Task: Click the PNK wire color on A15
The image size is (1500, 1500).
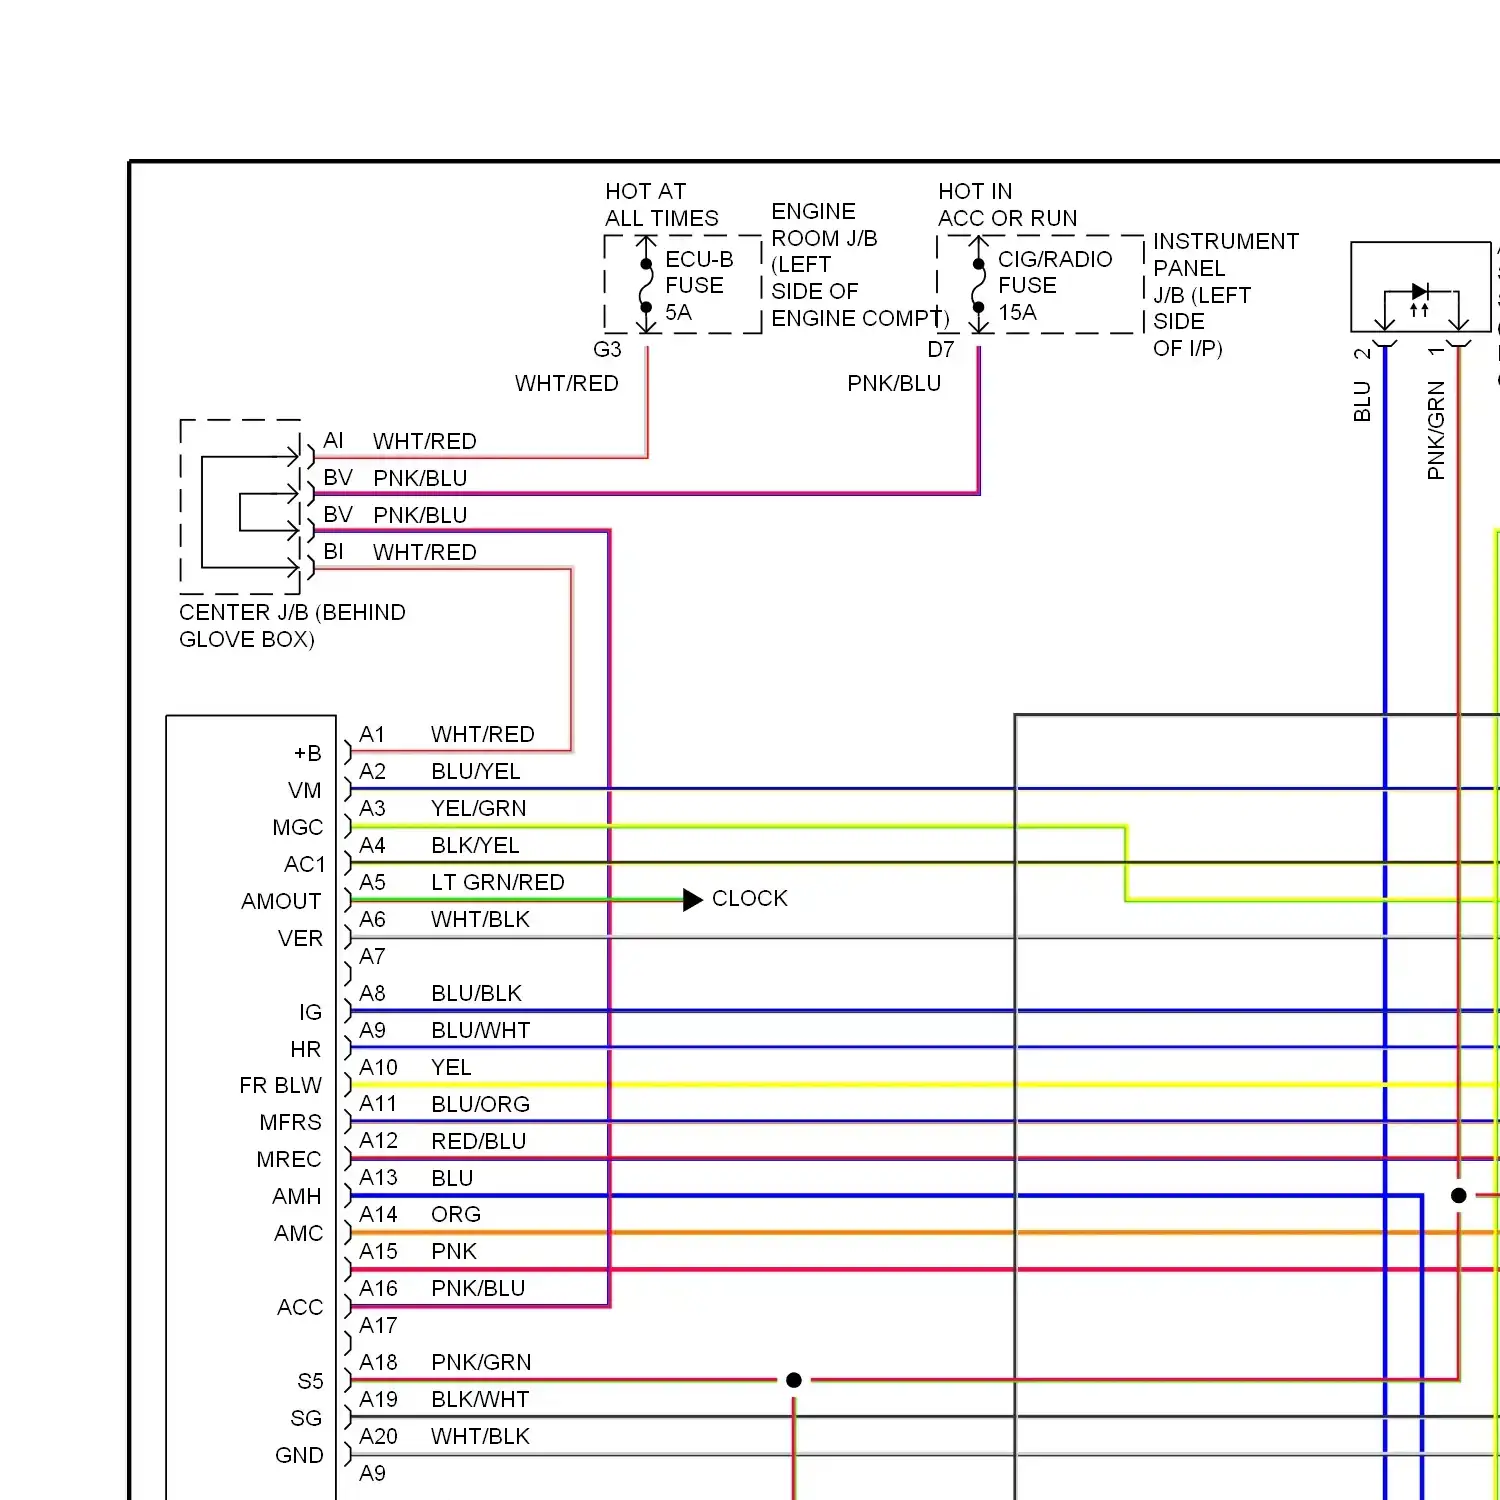Action: pos(454,1252)
